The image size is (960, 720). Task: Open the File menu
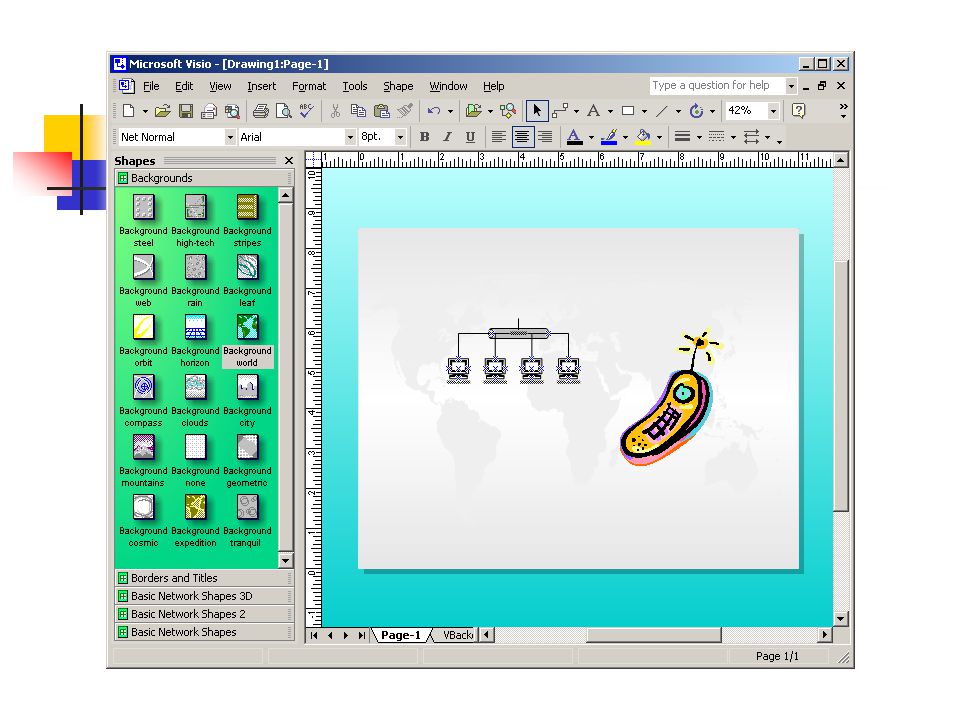[151, 86]
